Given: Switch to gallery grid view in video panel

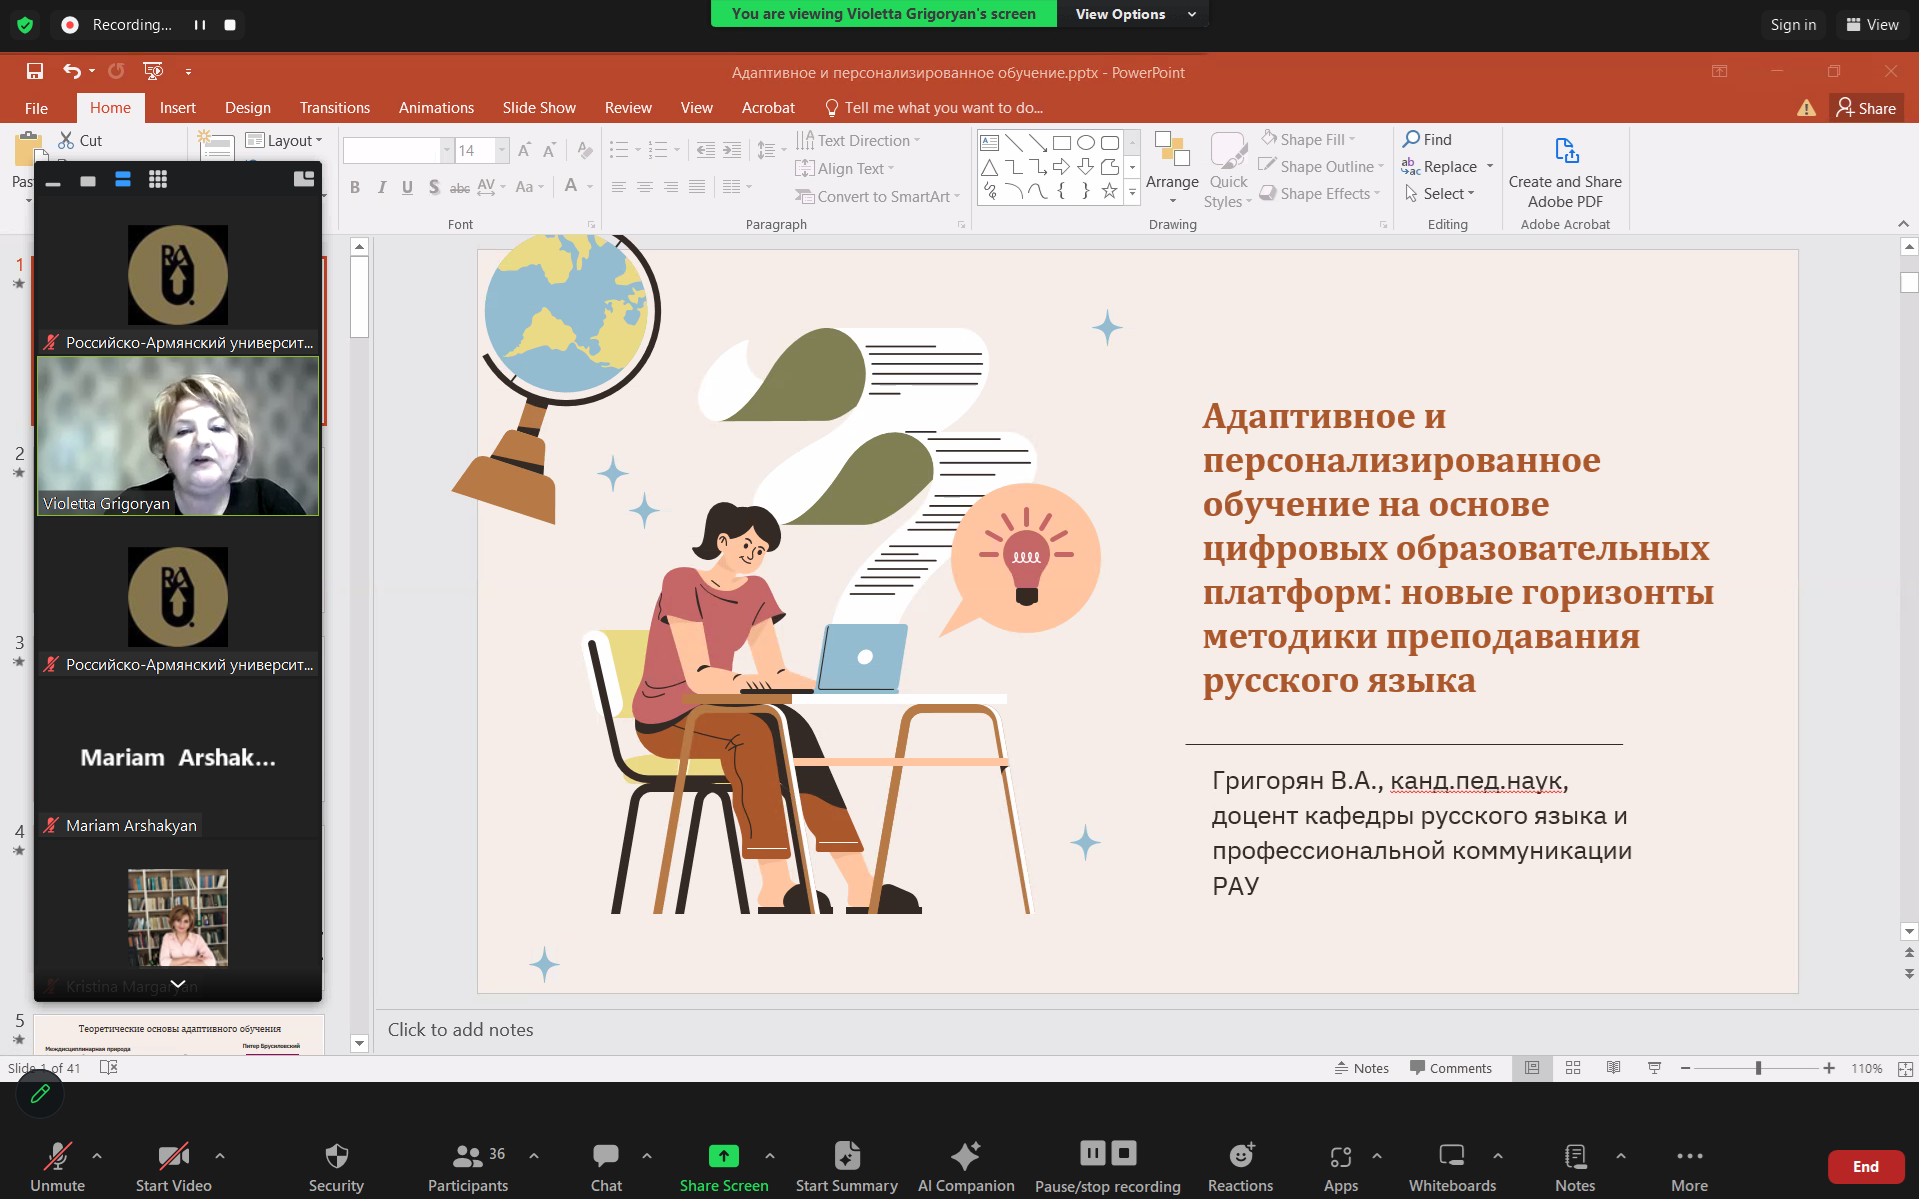Looking at the screenshot, I should [x=157, y=180].
